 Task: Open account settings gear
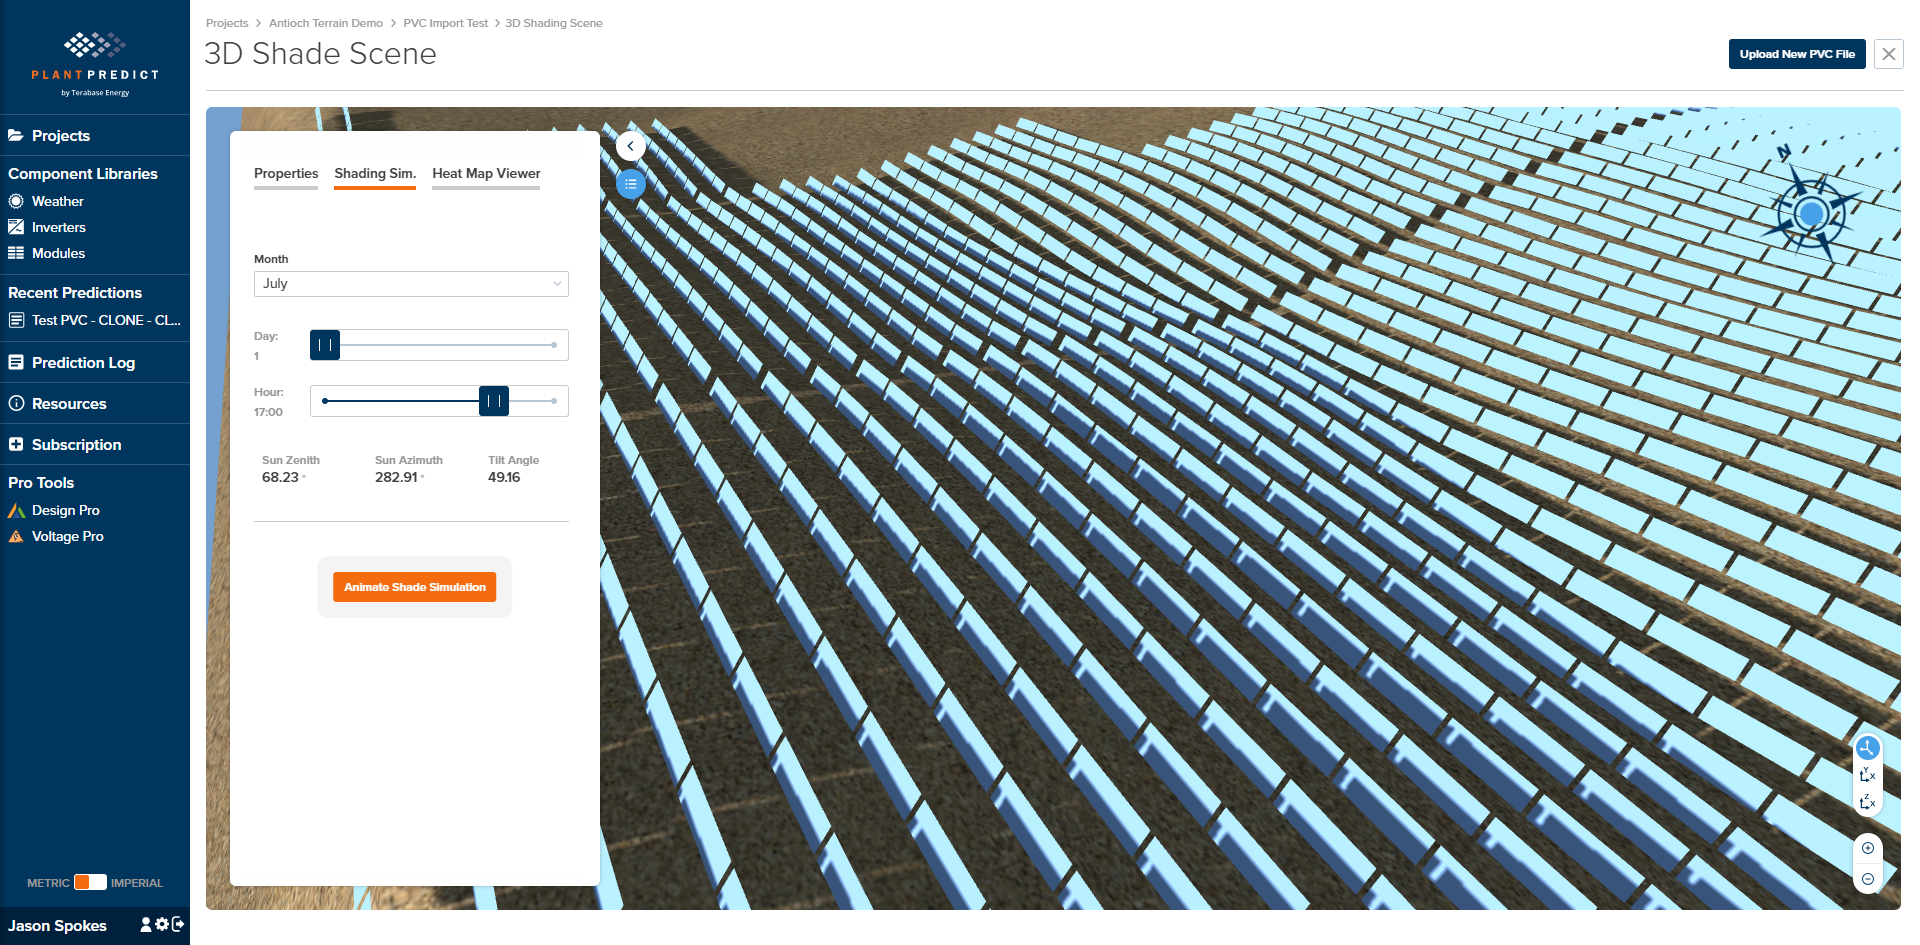162,925
